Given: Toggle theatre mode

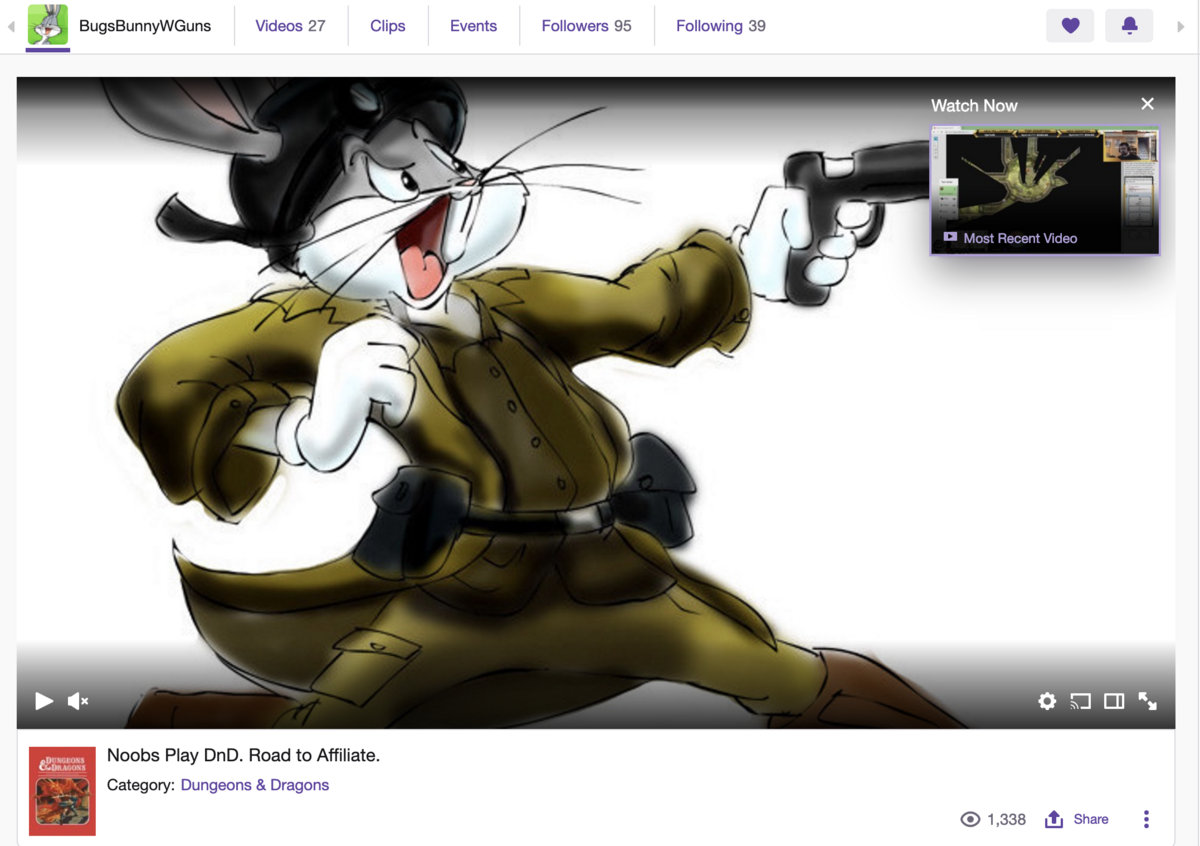Looking at the screenshot, I should (1114, 701).
